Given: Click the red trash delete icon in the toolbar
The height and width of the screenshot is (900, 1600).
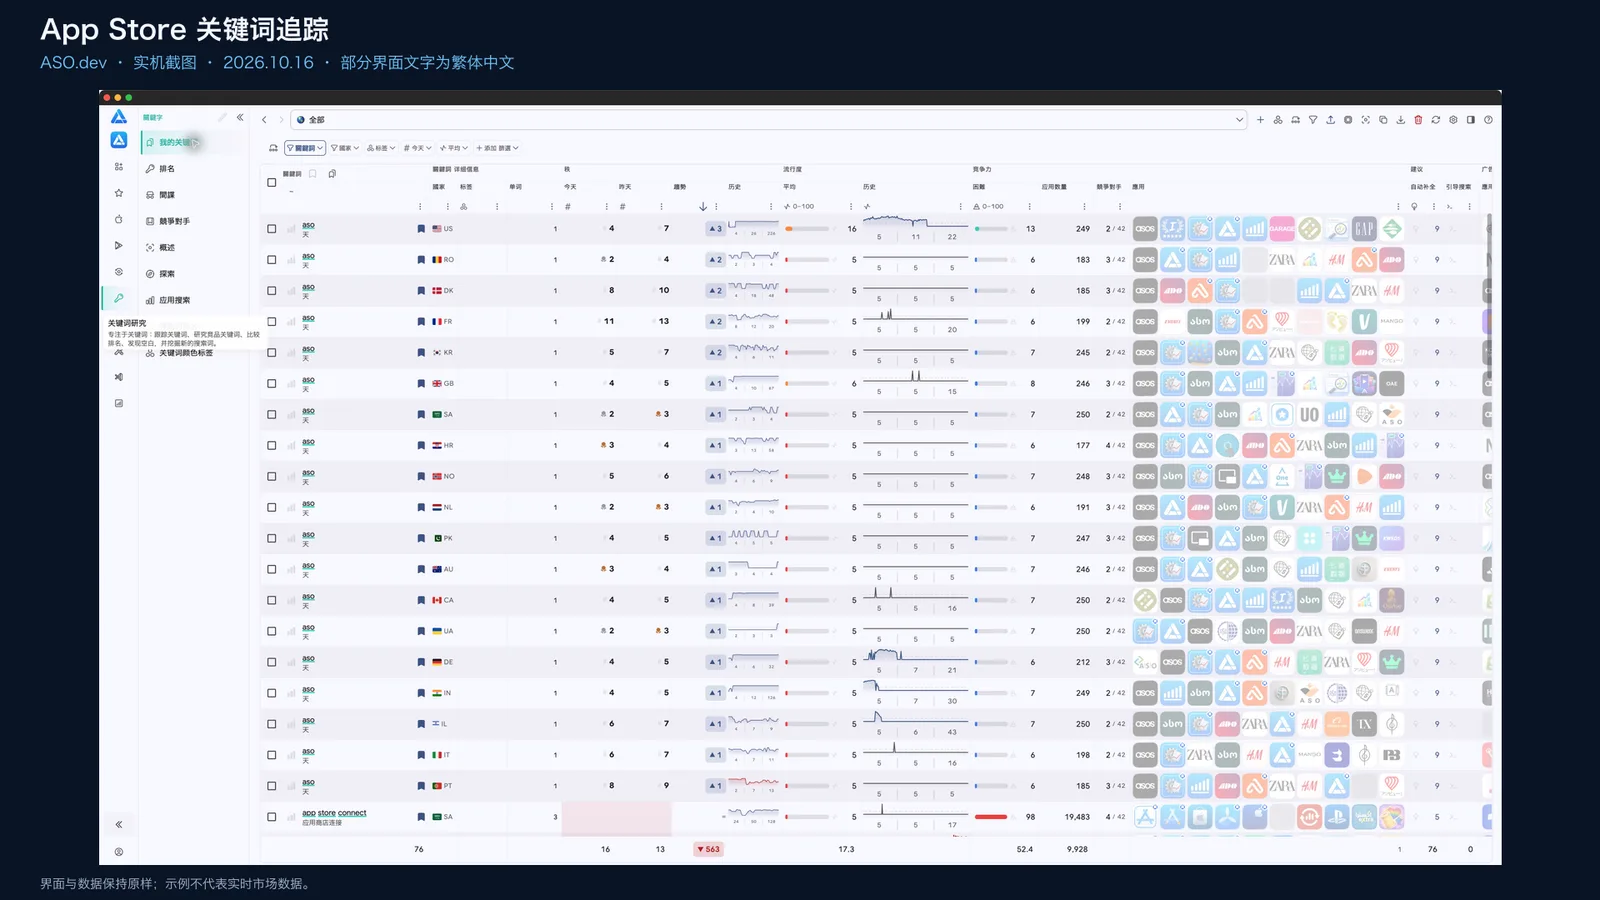Looking at the screenshot, I should (x=1418, y=119).
